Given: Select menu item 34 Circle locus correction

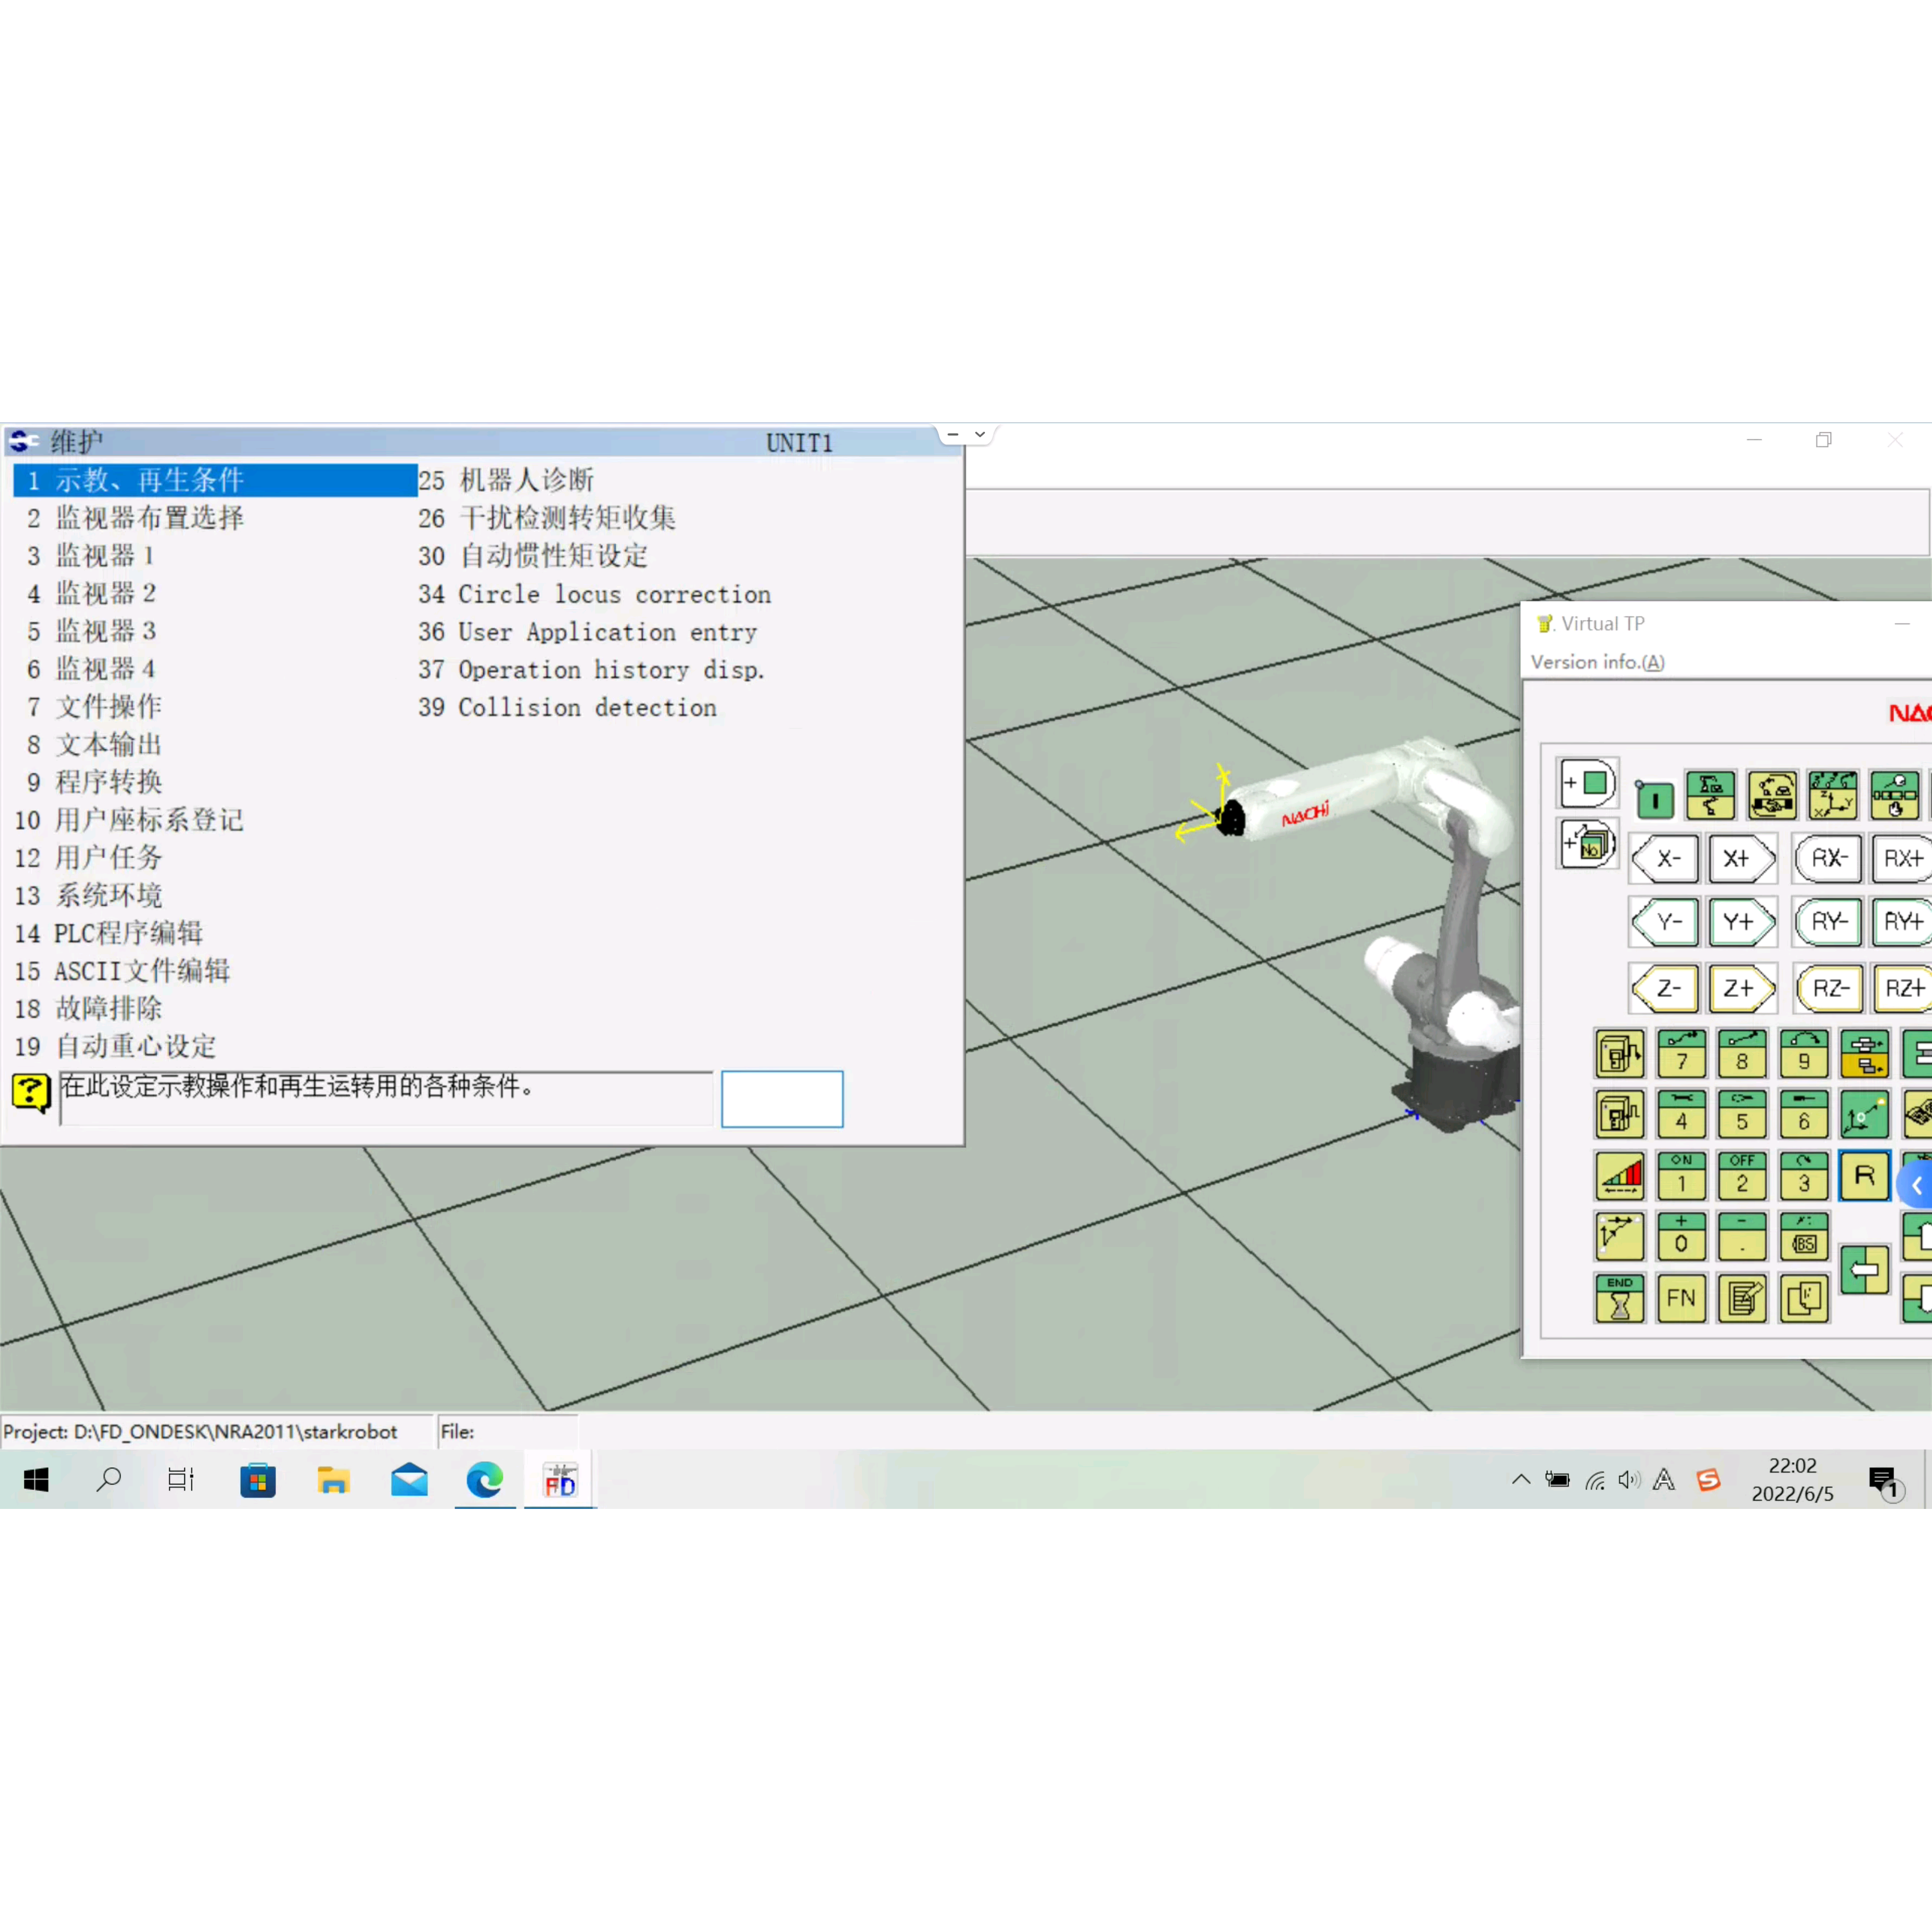Looking at the screenshot, I should pos(594,594).
